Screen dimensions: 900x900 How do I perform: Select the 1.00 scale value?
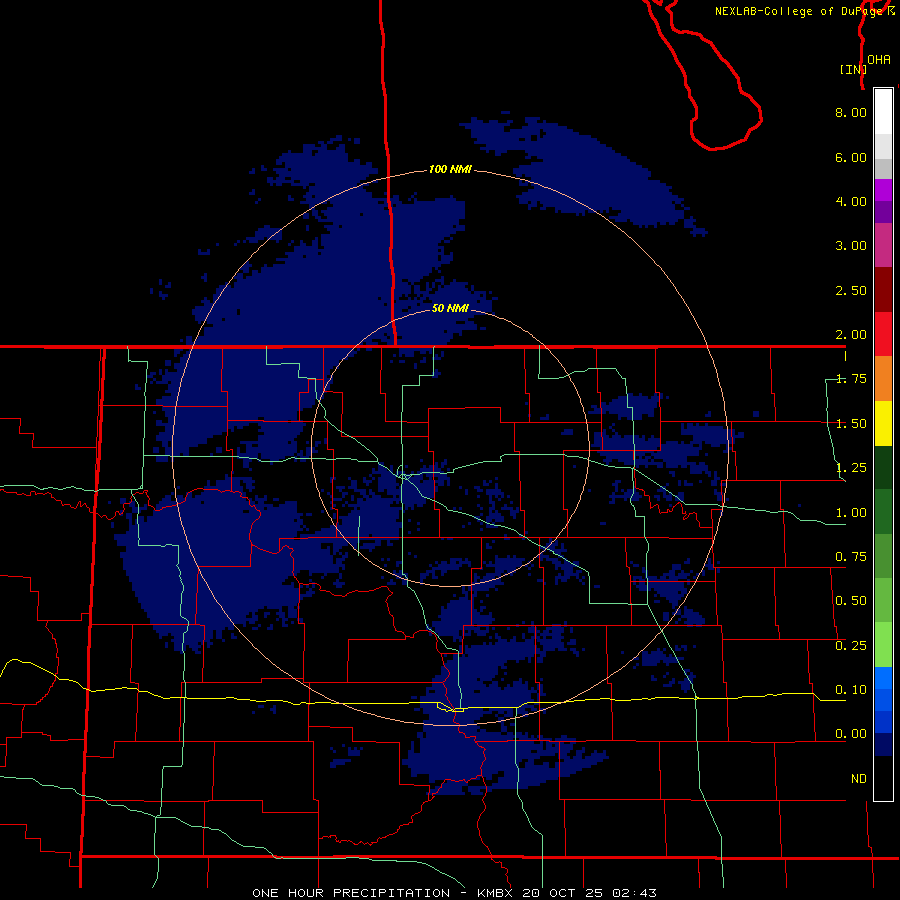(x=851, y=513)
